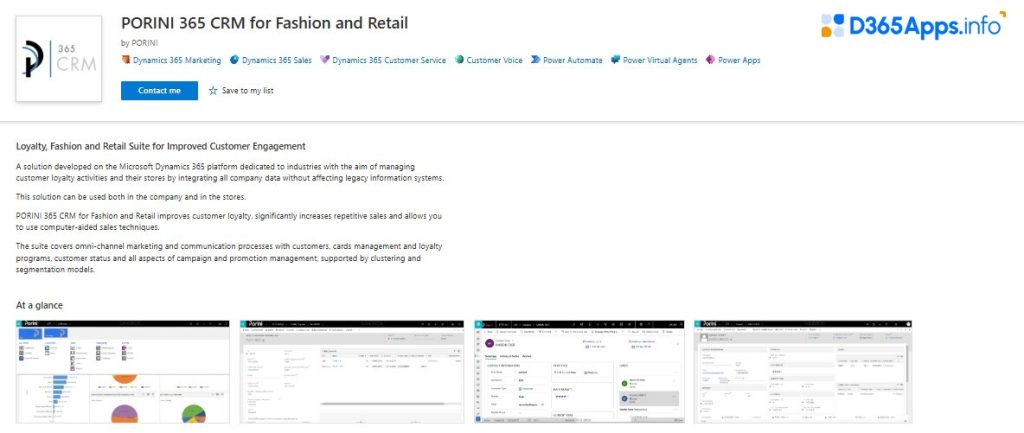This screenshot has width=1024, height=433.
Task: Open the Power Automate link
Action: point(573,60)
